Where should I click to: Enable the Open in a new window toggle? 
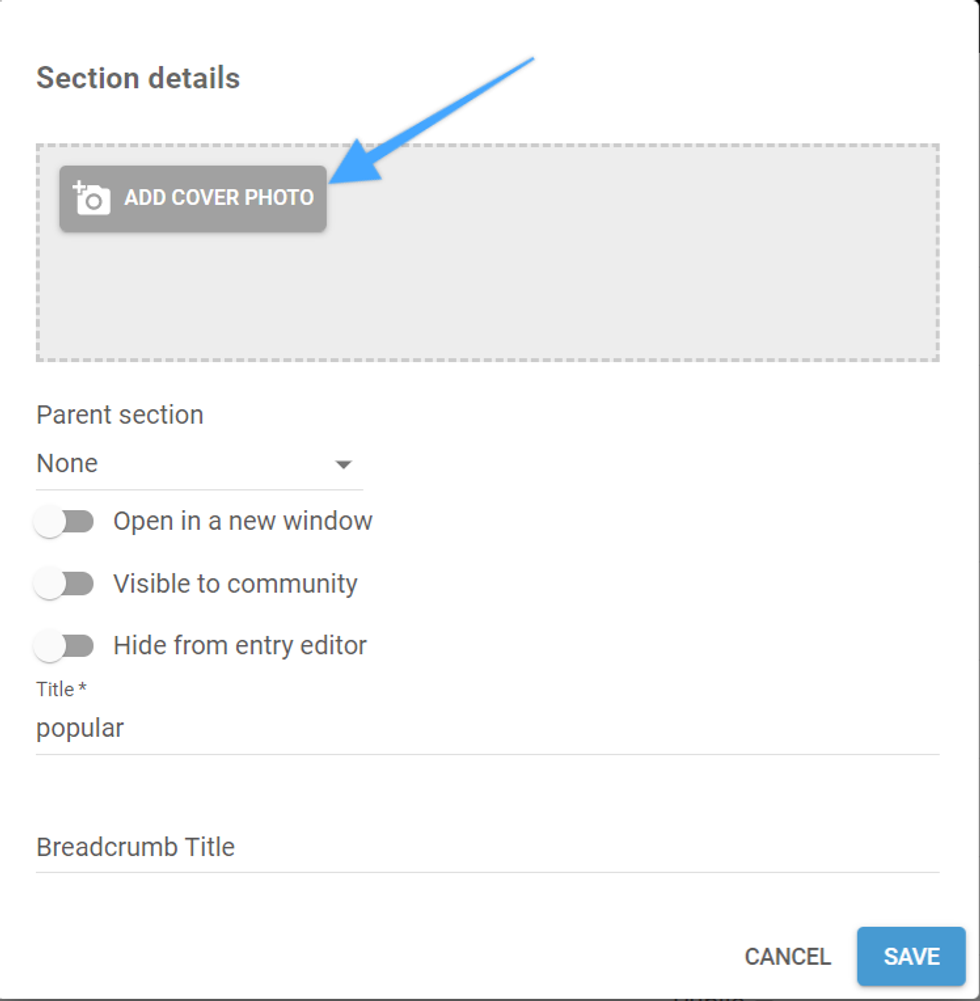coord(65,521)
